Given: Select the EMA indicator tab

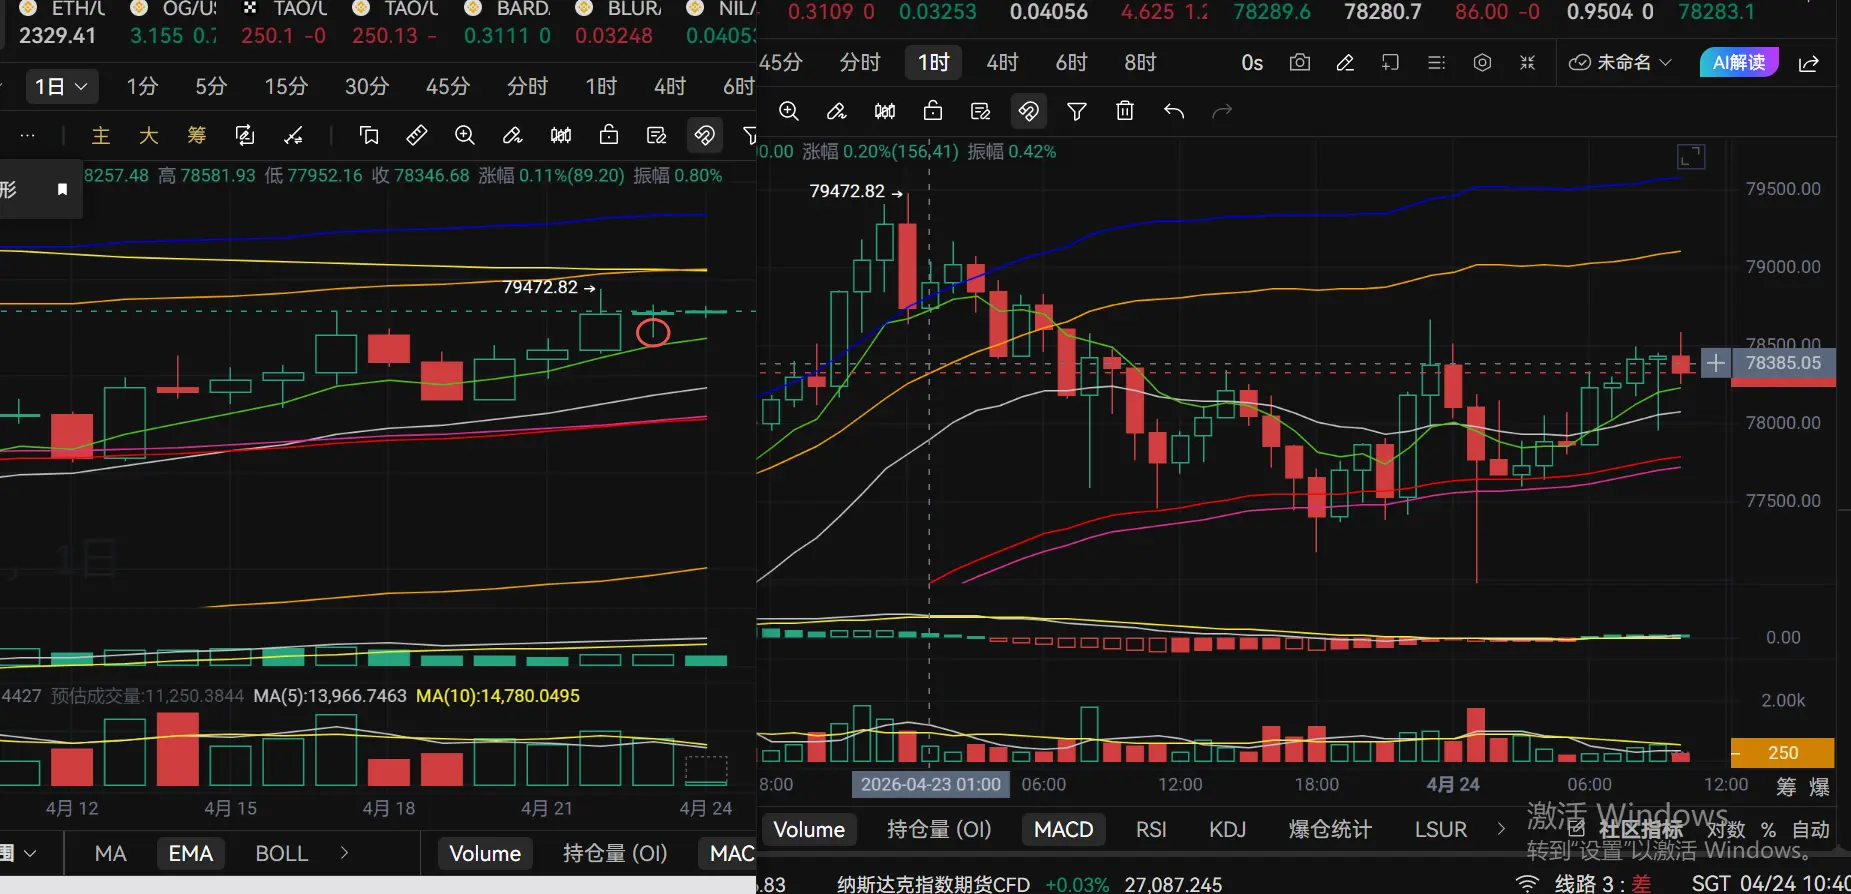Looking at the screenshot, I should pos(191,854).
